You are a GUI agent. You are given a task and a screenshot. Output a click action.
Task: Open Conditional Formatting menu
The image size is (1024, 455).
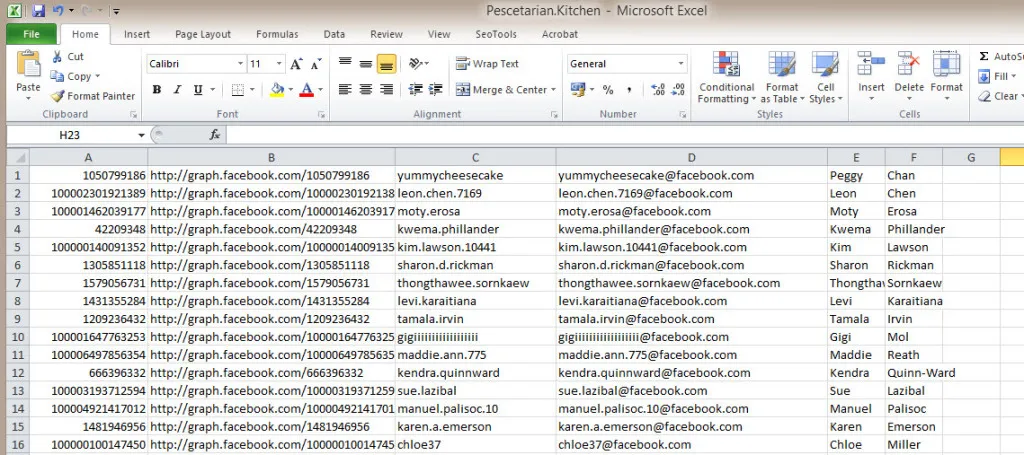[x=726, y=78]
